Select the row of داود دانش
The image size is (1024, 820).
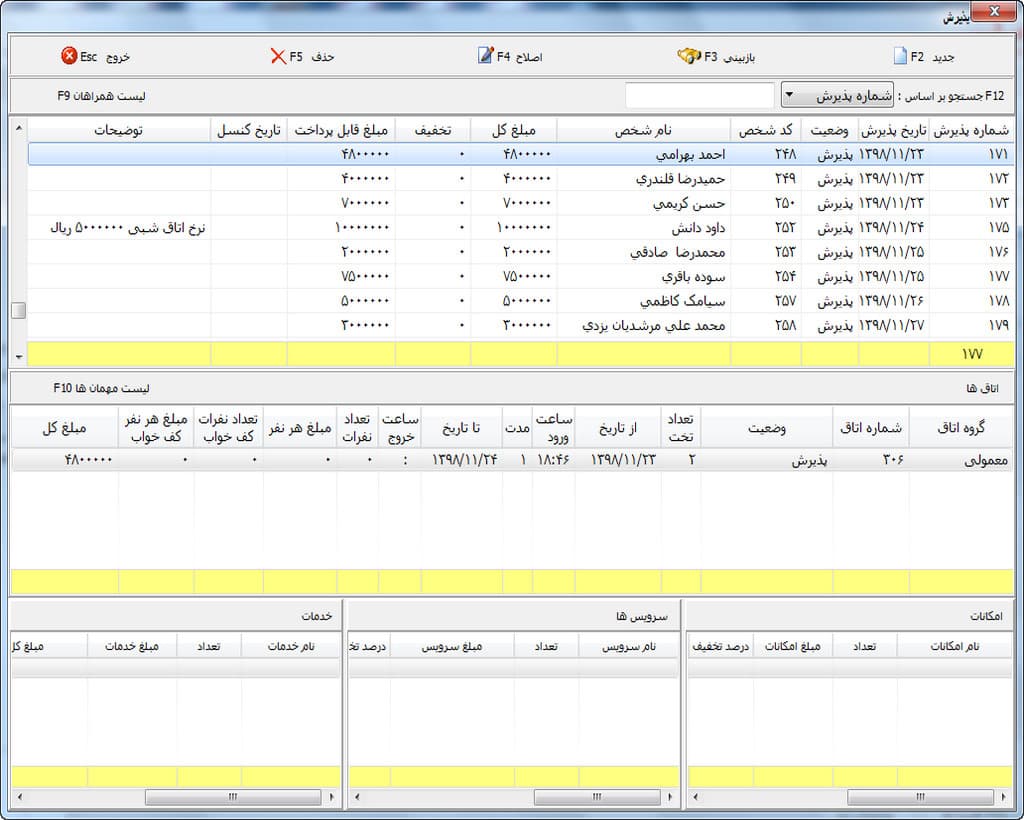(520, 227)
